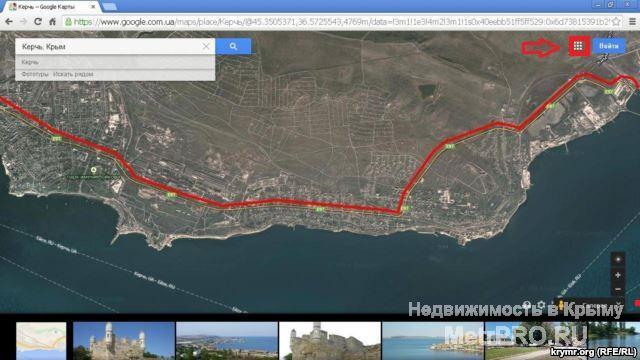Open the Искать рядом link
640x360 pixels.
point(73,74)
